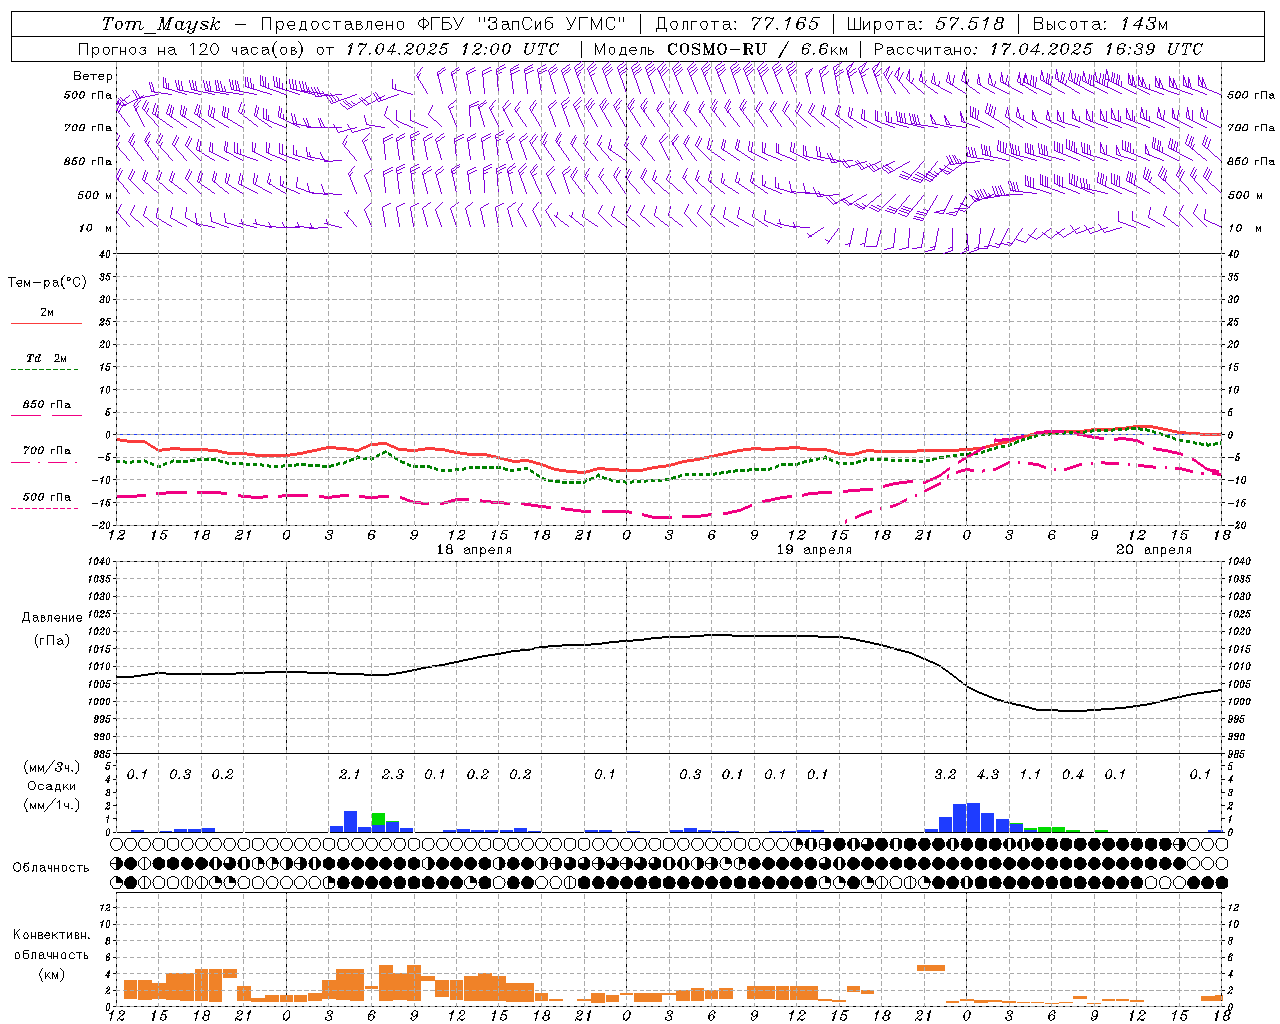Viewport: 1280px width, 1024px height.
Task: Click the 3-hour precipitation value 2.3
Action: [393, 774]
